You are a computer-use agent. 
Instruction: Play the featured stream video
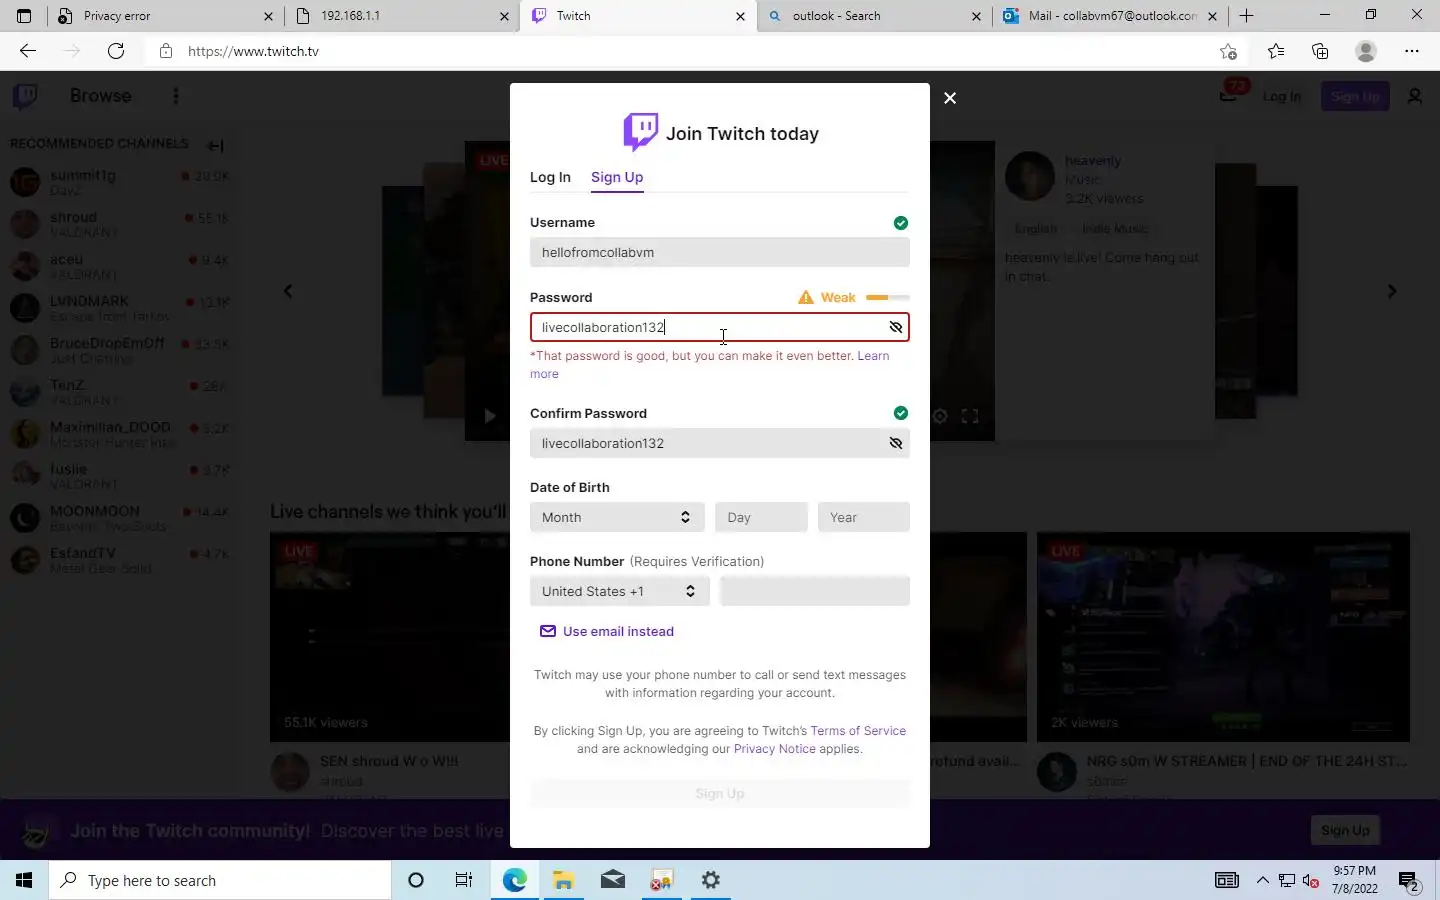490,416
